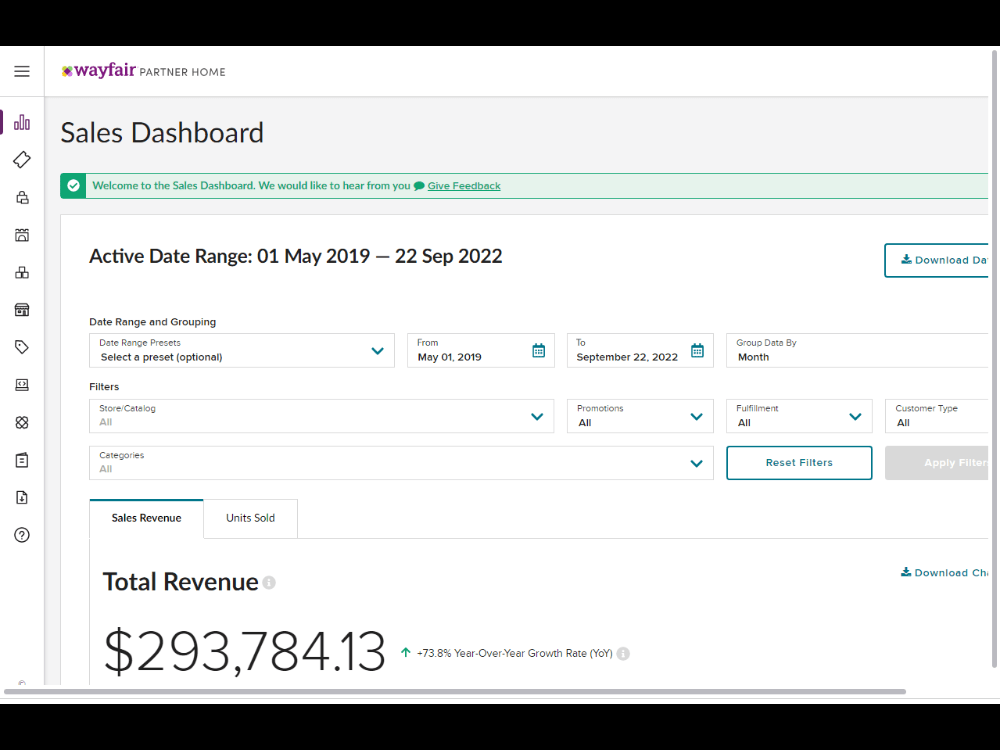Click the From date field May 01, 2019
This screenshot has width=1000, height=750.
tap(481, 350)
